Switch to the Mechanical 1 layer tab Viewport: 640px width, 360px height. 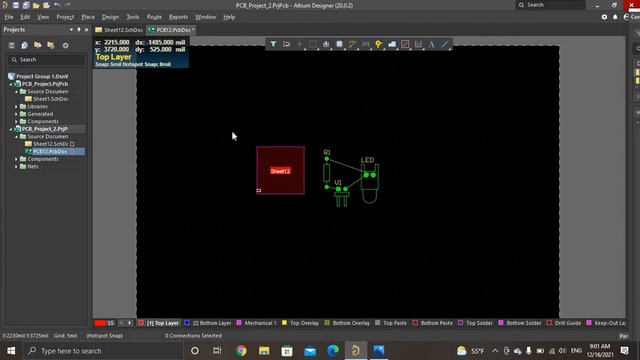[257, 323]
